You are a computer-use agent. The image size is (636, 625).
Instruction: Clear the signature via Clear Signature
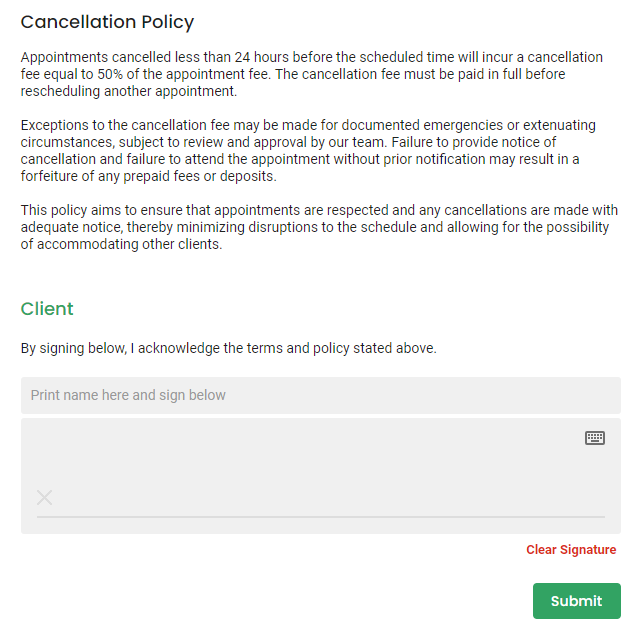click(571, 550)
